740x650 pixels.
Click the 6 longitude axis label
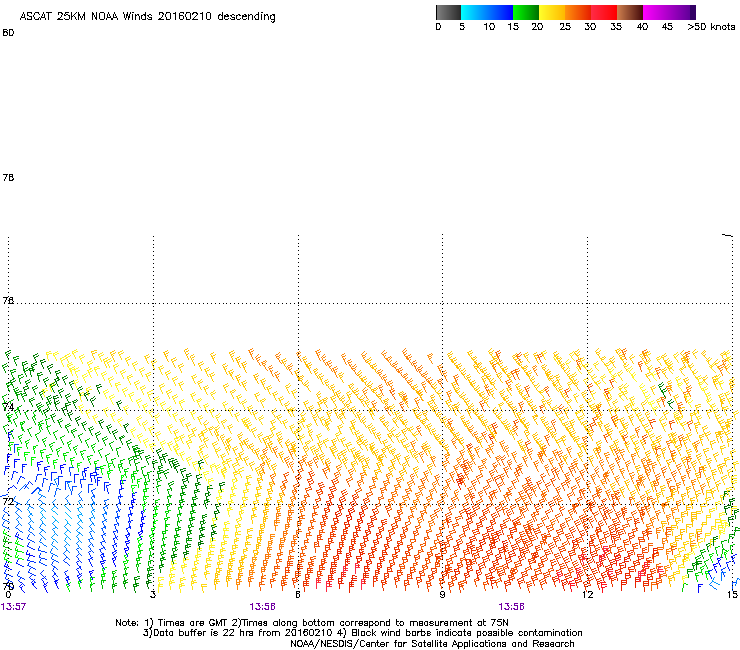click(x=298, y=594)
